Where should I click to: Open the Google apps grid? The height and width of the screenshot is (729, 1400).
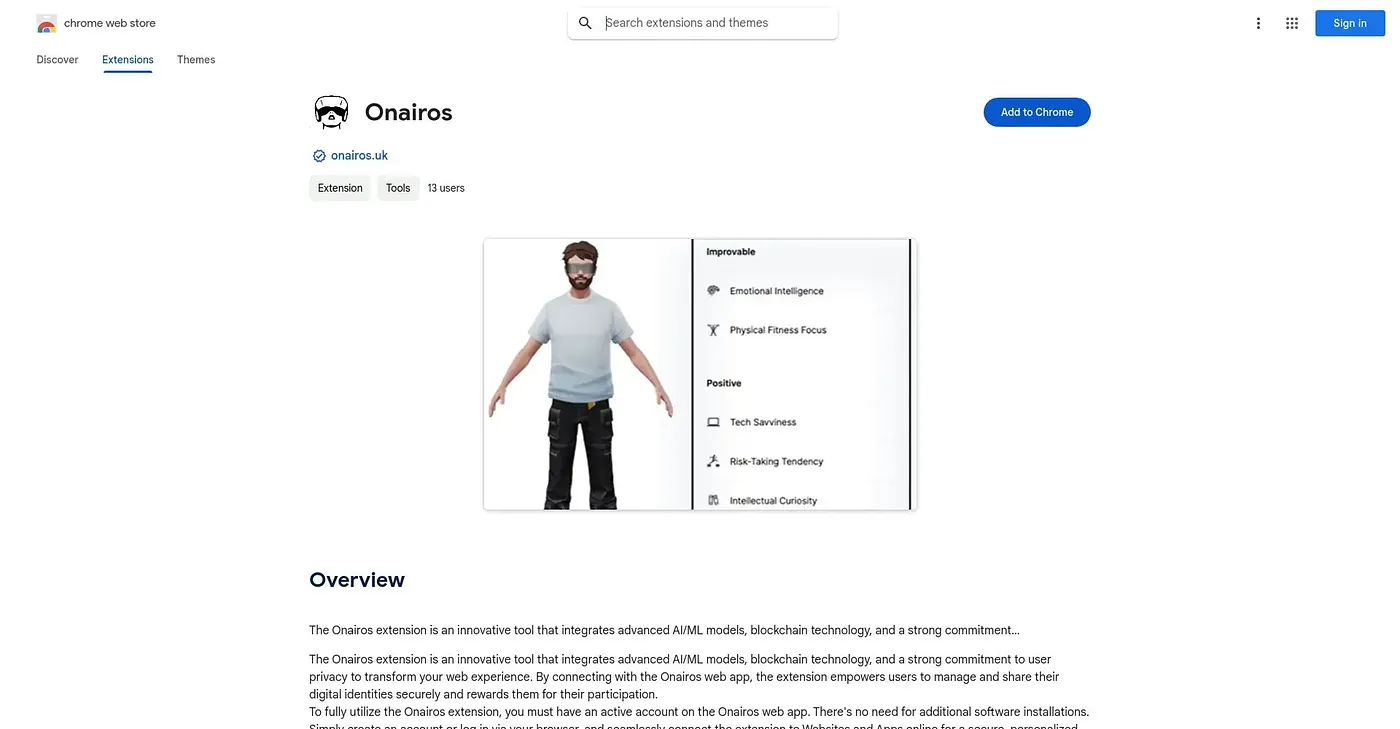pos(1292,23)
